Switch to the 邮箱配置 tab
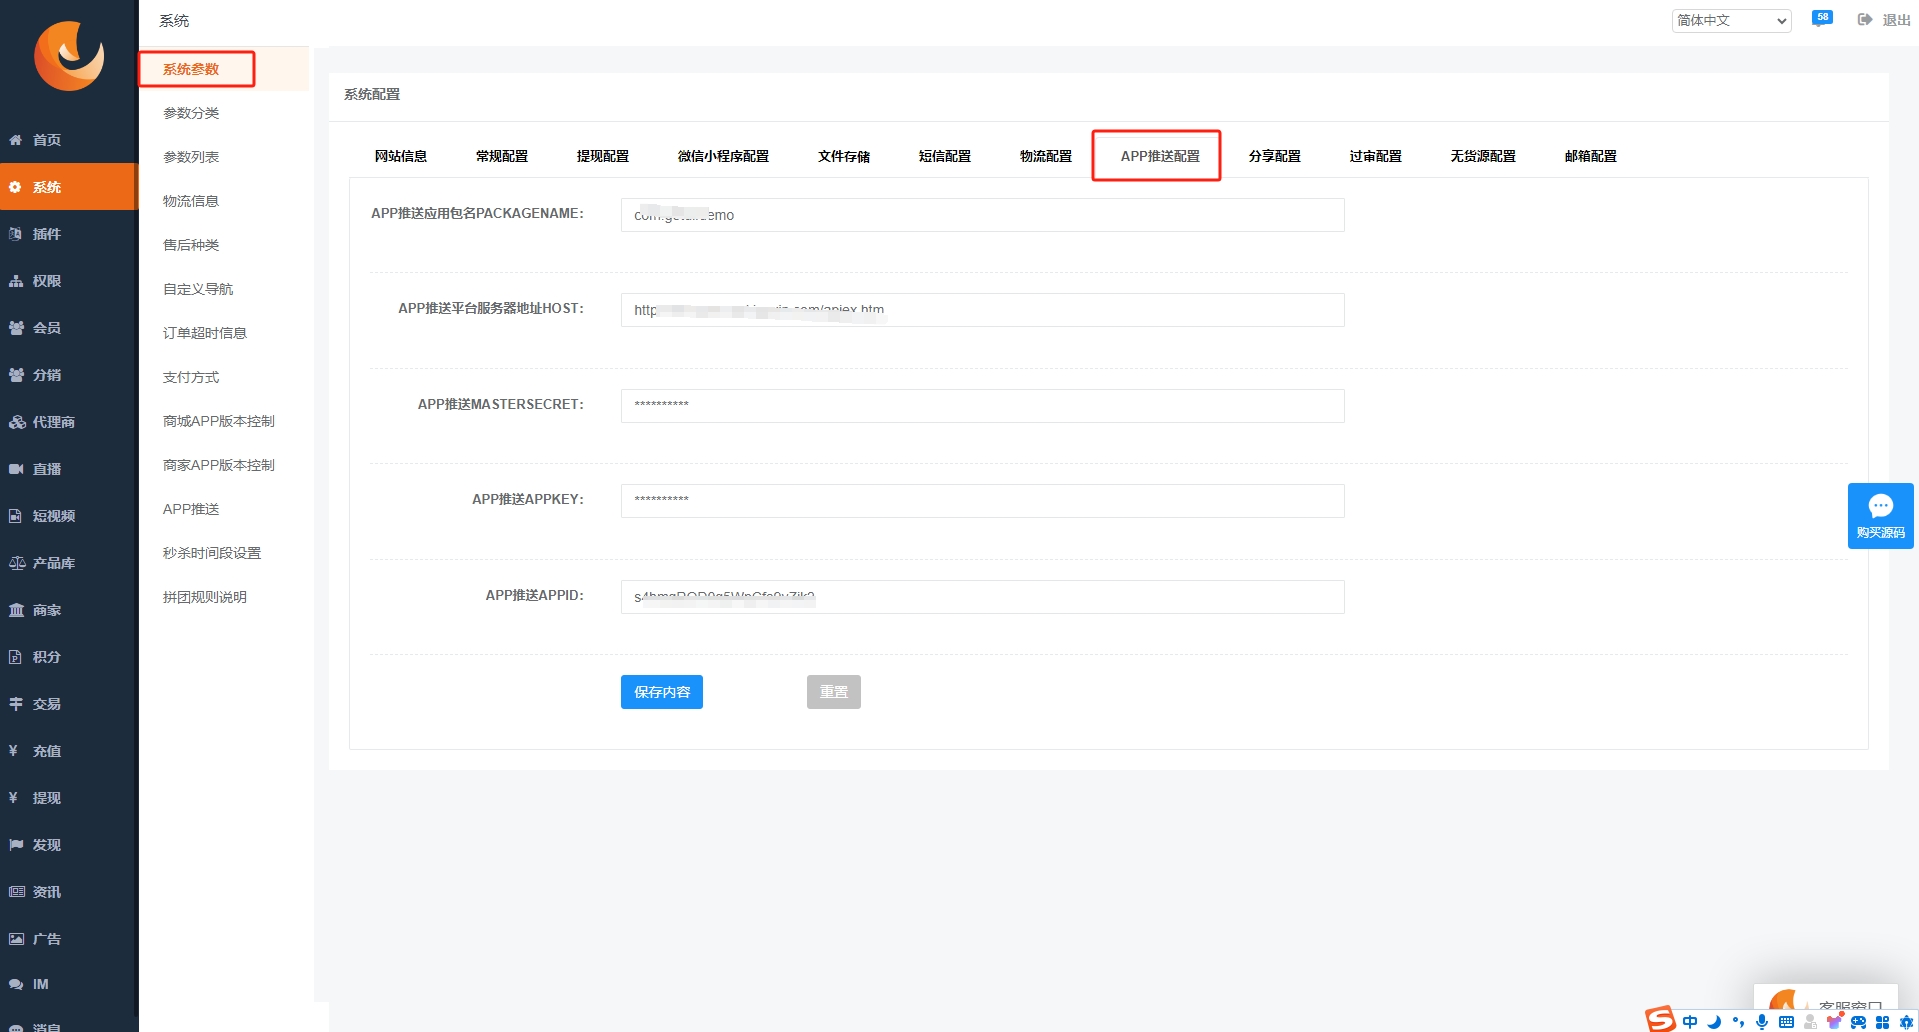 1591,156
